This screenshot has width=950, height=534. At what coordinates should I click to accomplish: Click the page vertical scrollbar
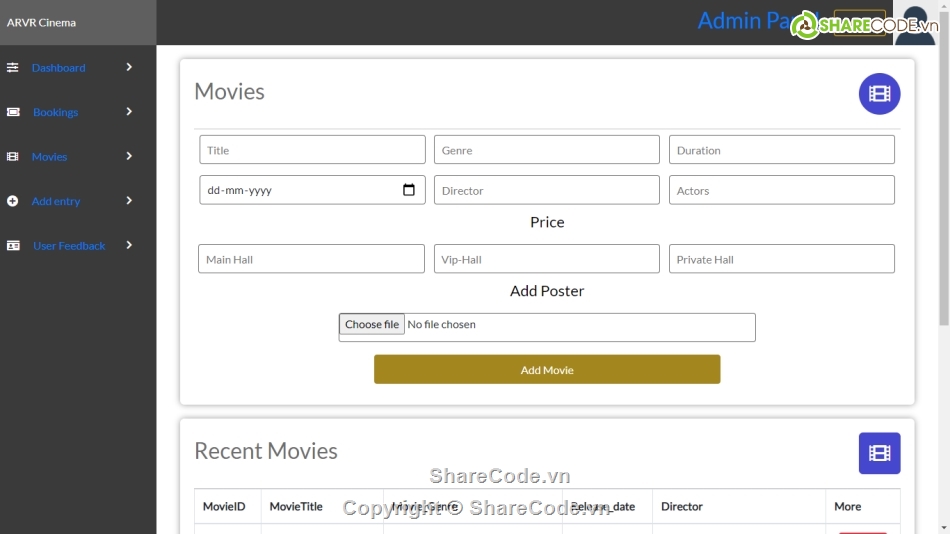point(943,200)
